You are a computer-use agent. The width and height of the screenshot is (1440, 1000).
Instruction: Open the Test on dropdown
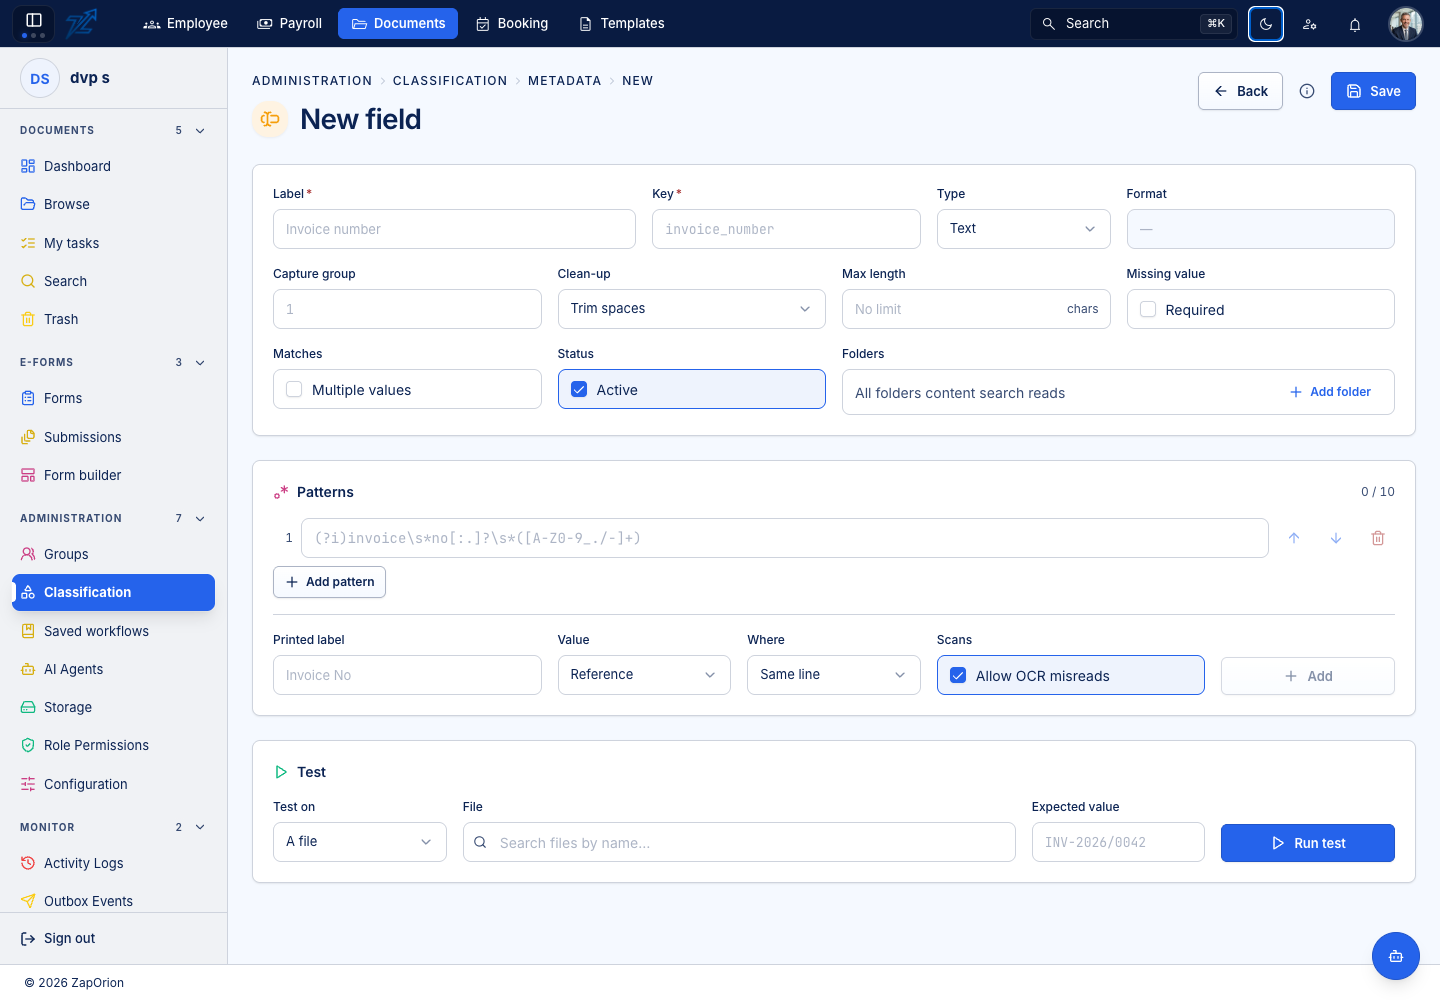point(359,842)
